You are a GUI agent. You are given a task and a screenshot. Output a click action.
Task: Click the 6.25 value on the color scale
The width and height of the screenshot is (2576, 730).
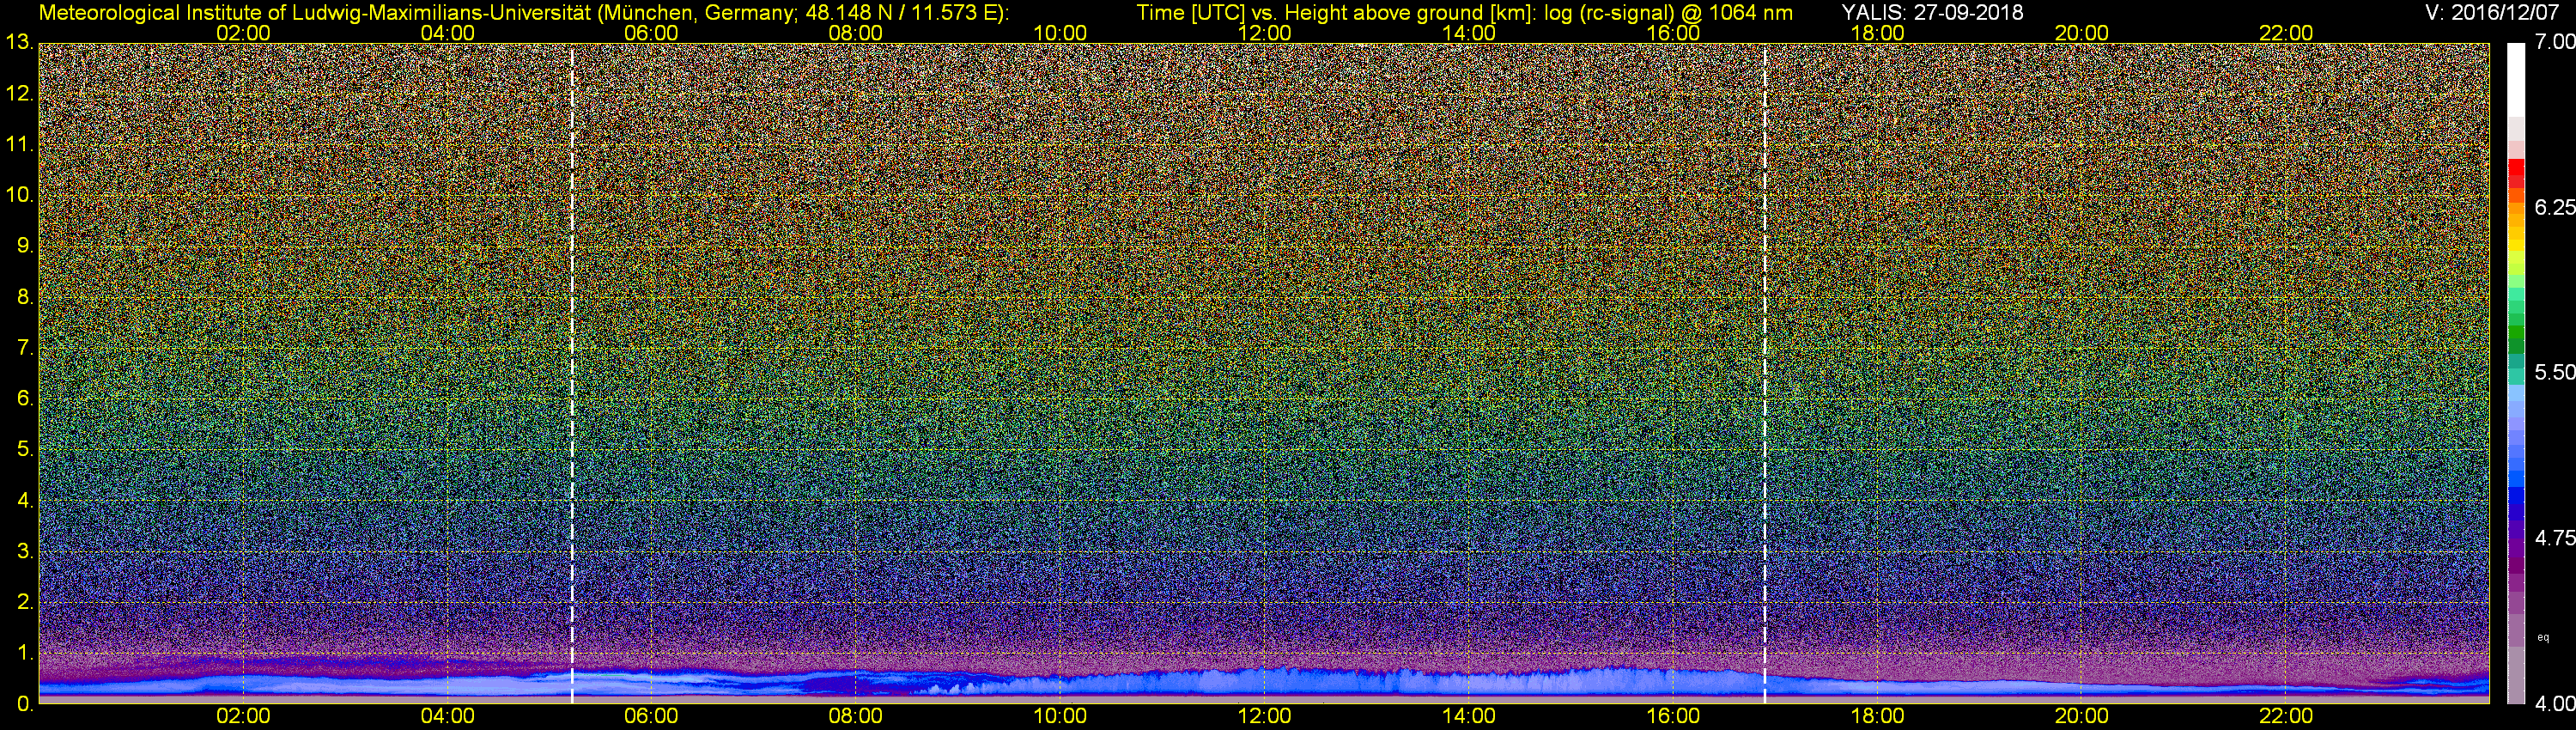[x=2555, y=207]
